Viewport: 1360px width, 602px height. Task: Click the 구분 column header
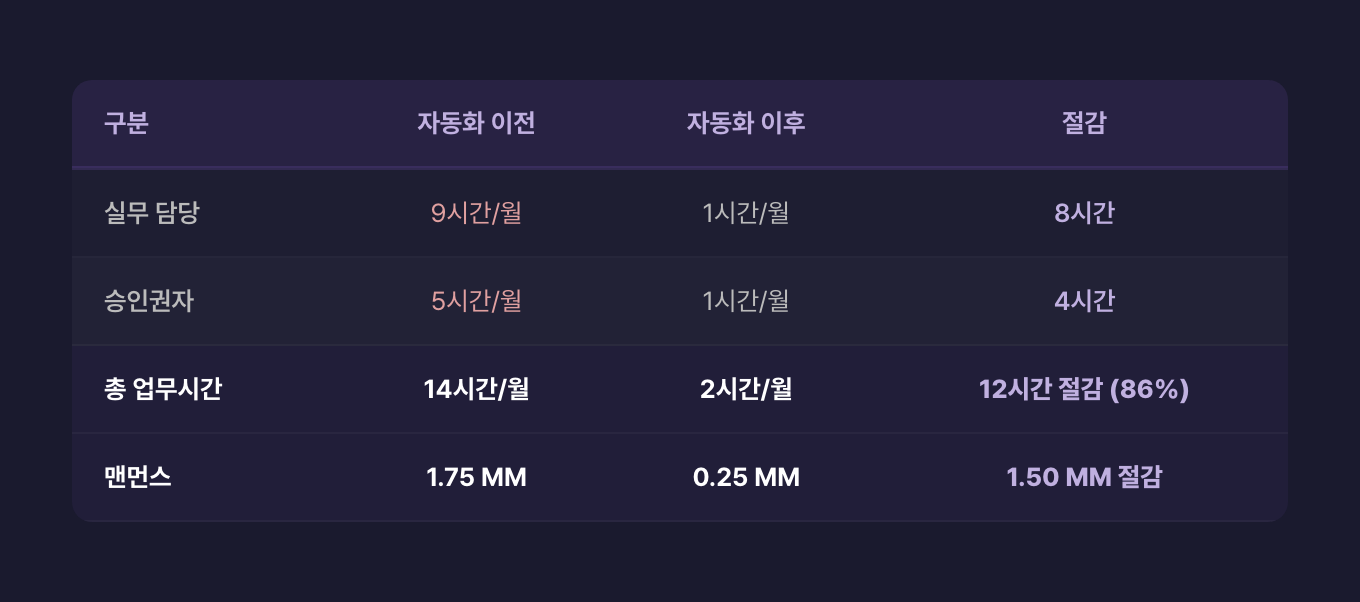(x=126, y=123)
